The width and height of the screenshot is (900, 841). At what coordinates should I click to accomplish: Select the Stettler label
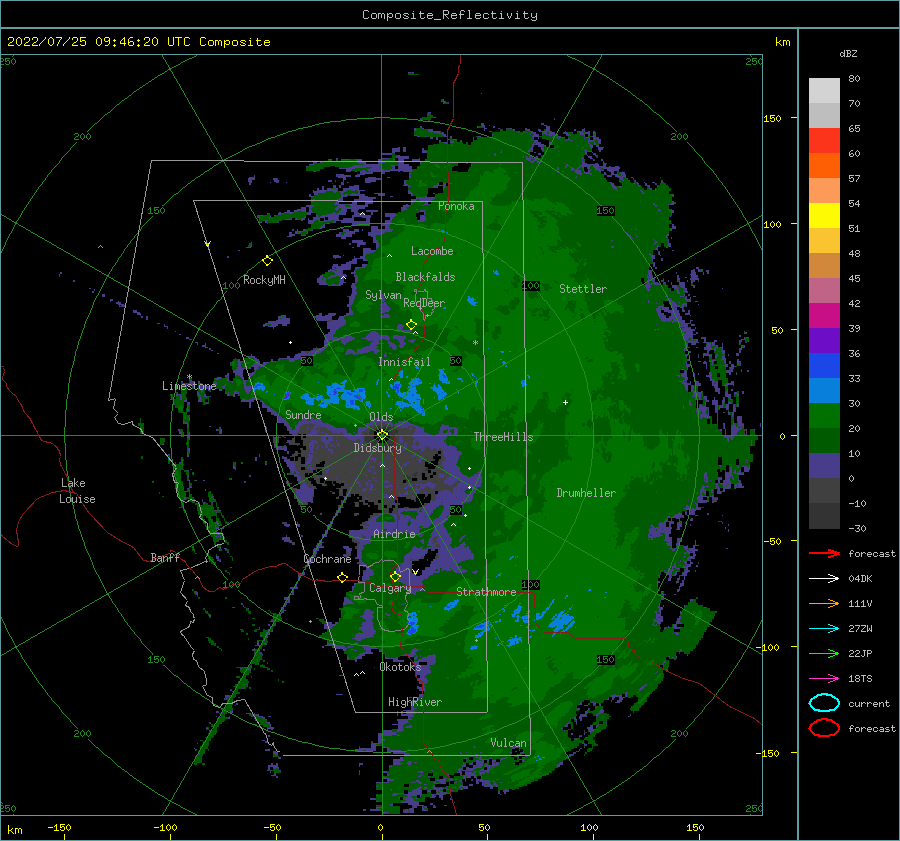(583, 289)
